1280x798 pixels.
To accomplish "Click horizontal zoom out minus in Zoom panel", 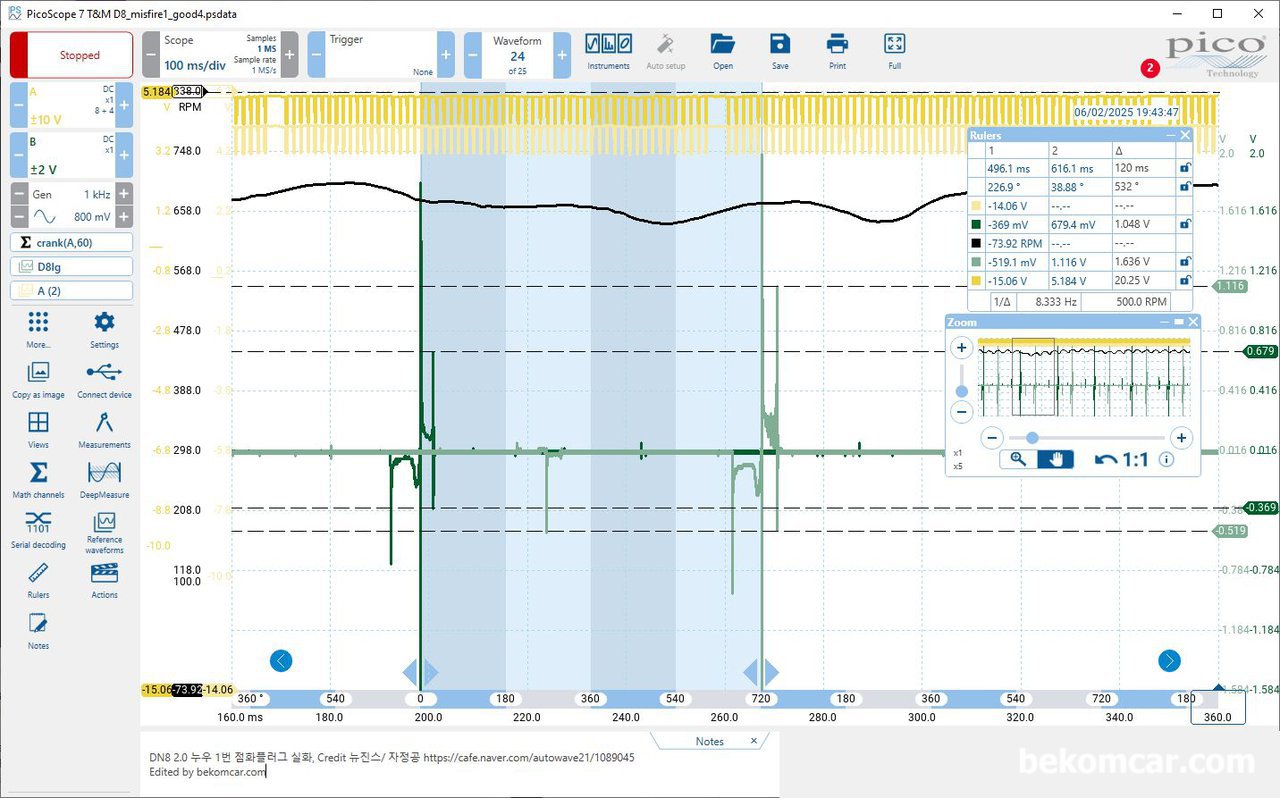I will 992,437.
